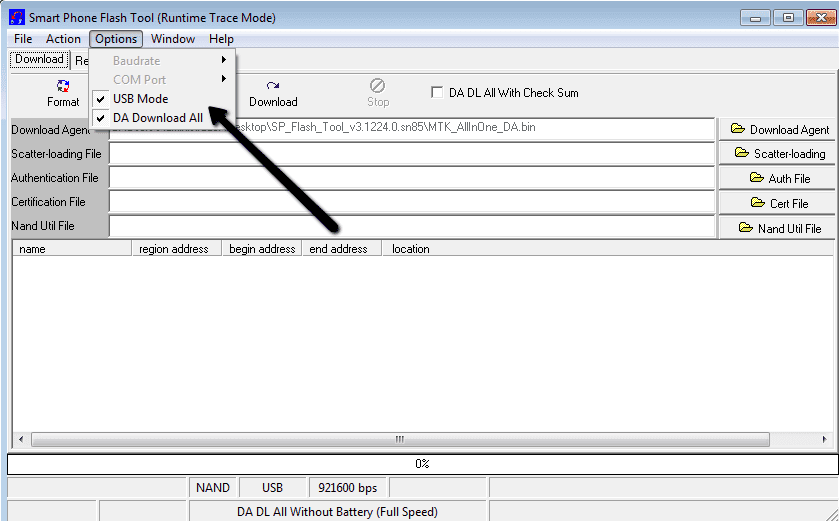Switch to the Download tab

[40, 59]
